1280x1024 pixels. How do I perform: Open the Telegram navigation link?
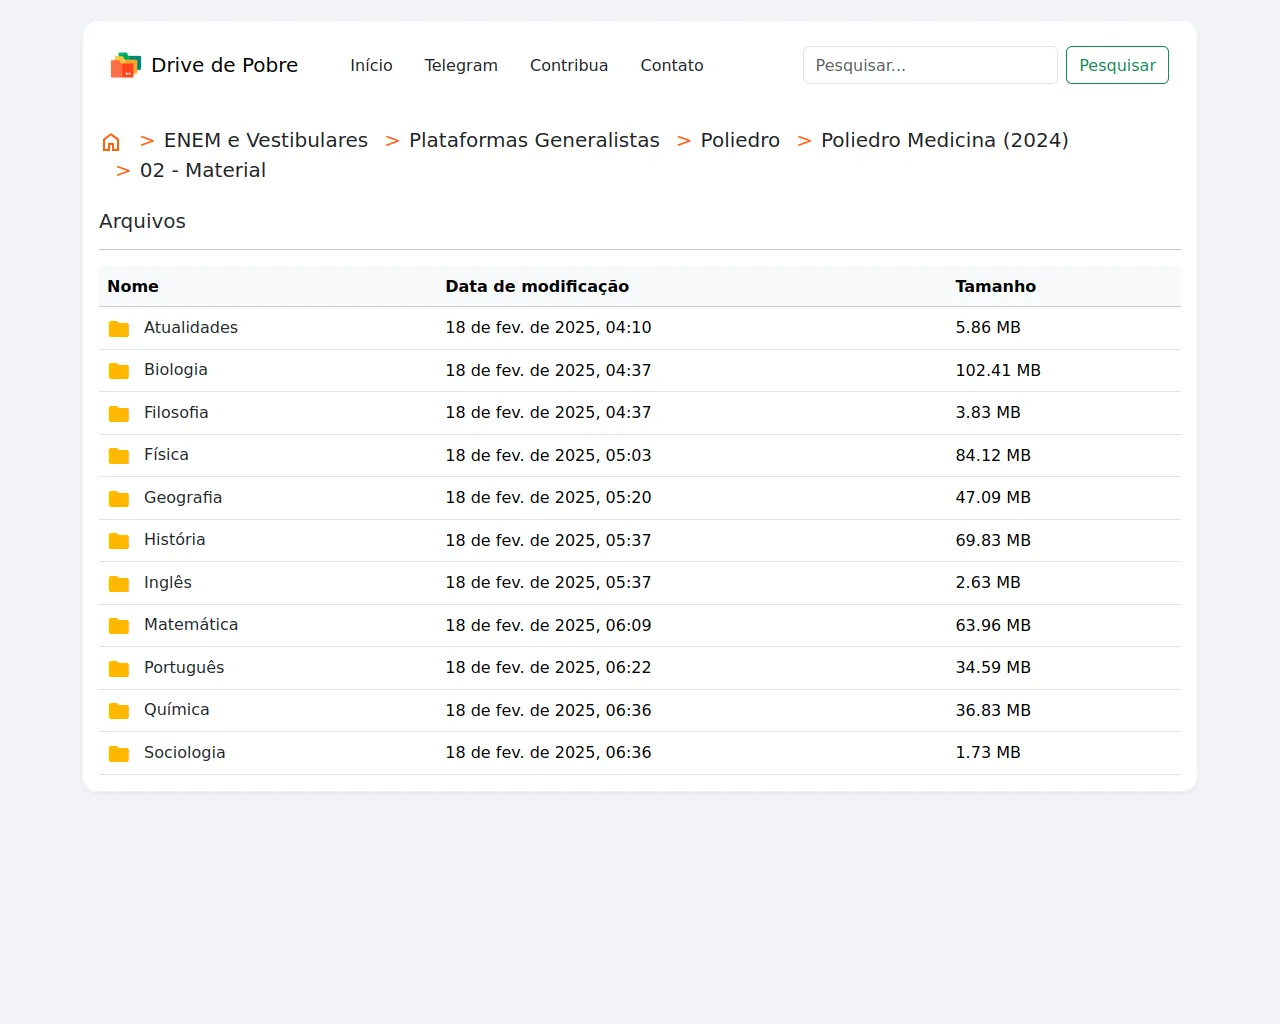(461, 66)
